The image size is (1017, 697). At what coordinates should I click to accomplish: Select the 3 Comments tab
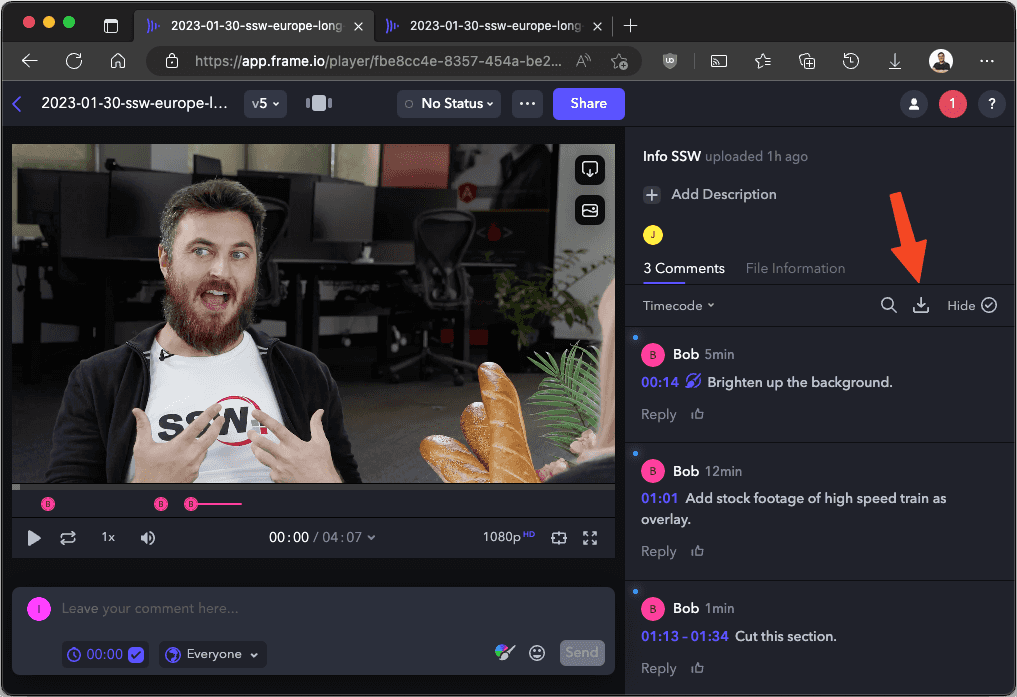(684, 268)
